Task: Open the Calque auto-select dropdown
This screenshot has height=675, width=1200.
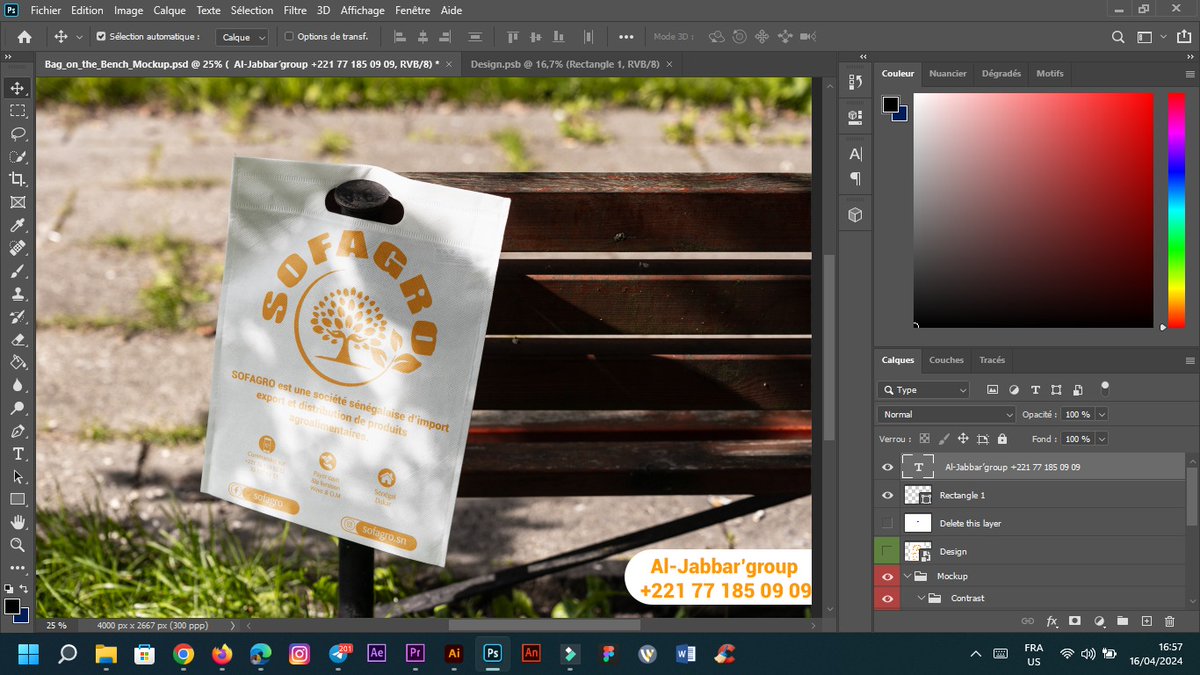Action: tap(243, 37)
